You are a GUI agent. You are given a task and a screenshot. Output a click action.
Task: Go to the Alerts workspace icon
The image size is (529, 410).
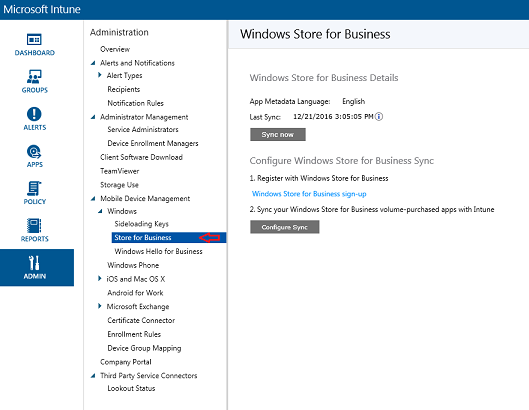pyautogui.click(x=34, y=118)
